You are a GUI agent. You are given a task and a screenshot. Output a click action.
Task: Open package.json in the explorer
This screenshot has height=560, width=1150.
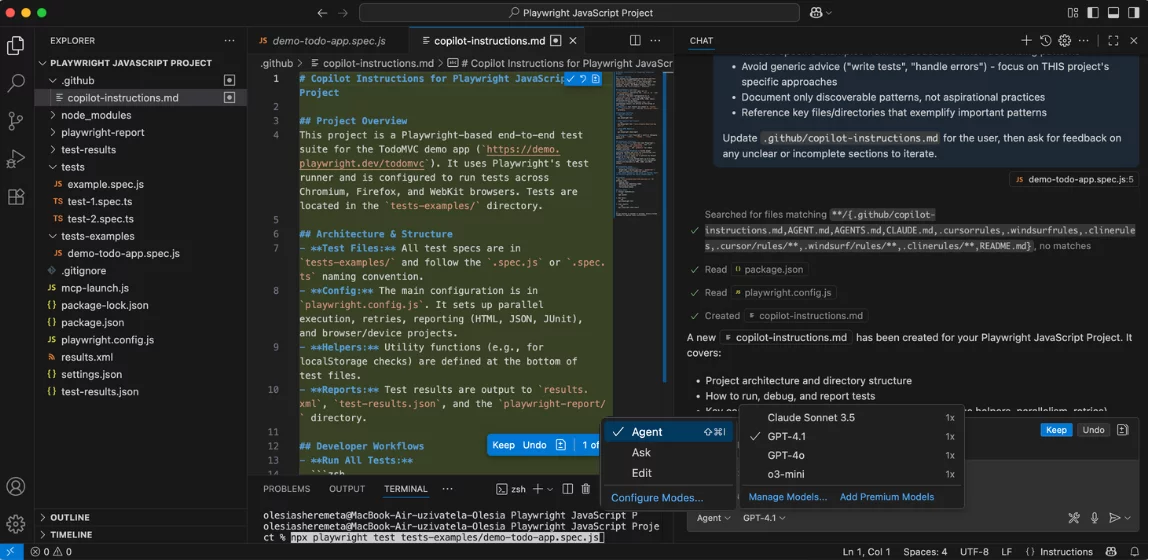click(92, 323)
